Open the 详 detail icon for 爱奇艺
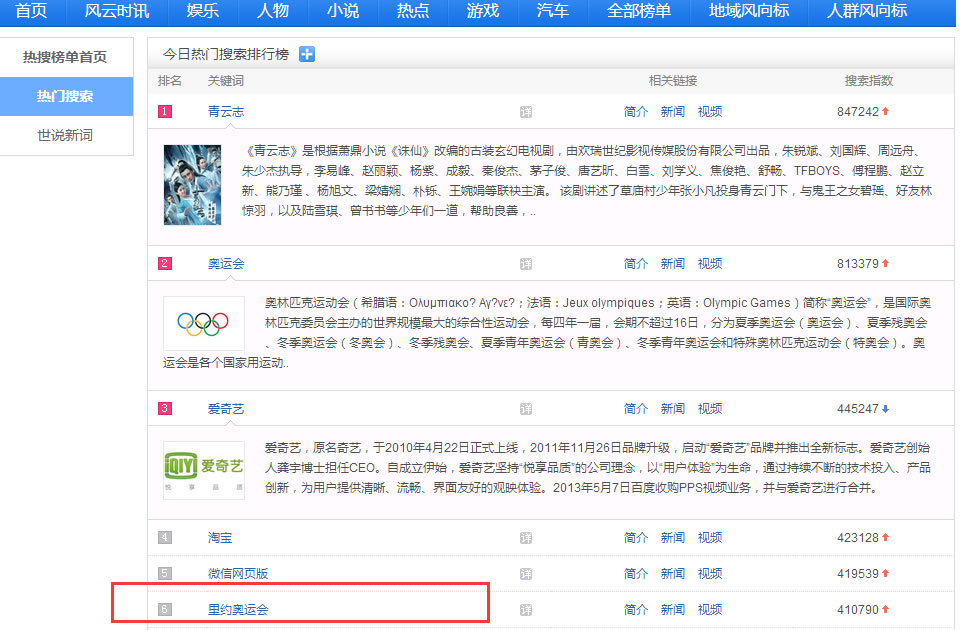Image resolution: width=962 pixels, height=630 pixels. coord(526,409)
